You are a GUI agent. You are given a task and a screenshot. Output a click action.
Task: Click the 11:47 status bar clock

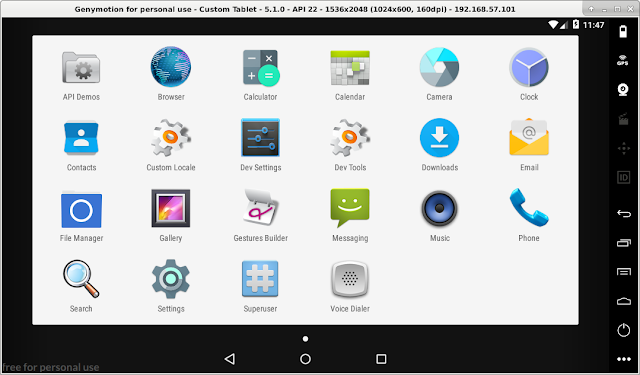(593, 25)
